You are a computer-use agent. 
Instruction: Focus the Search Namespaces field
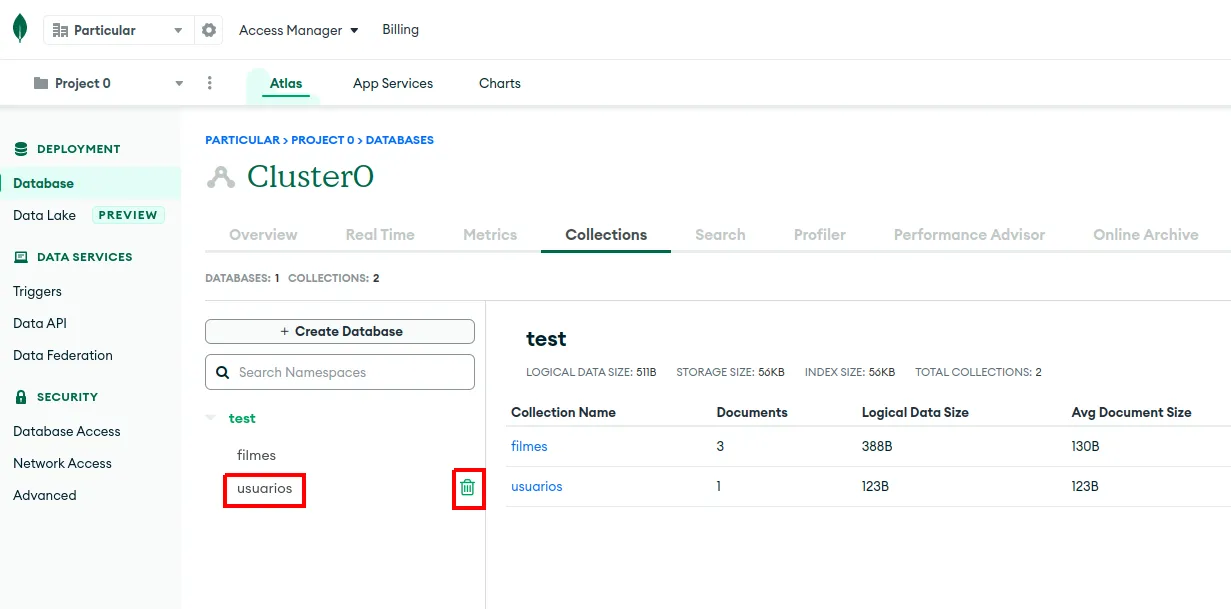tap(340, 372)
